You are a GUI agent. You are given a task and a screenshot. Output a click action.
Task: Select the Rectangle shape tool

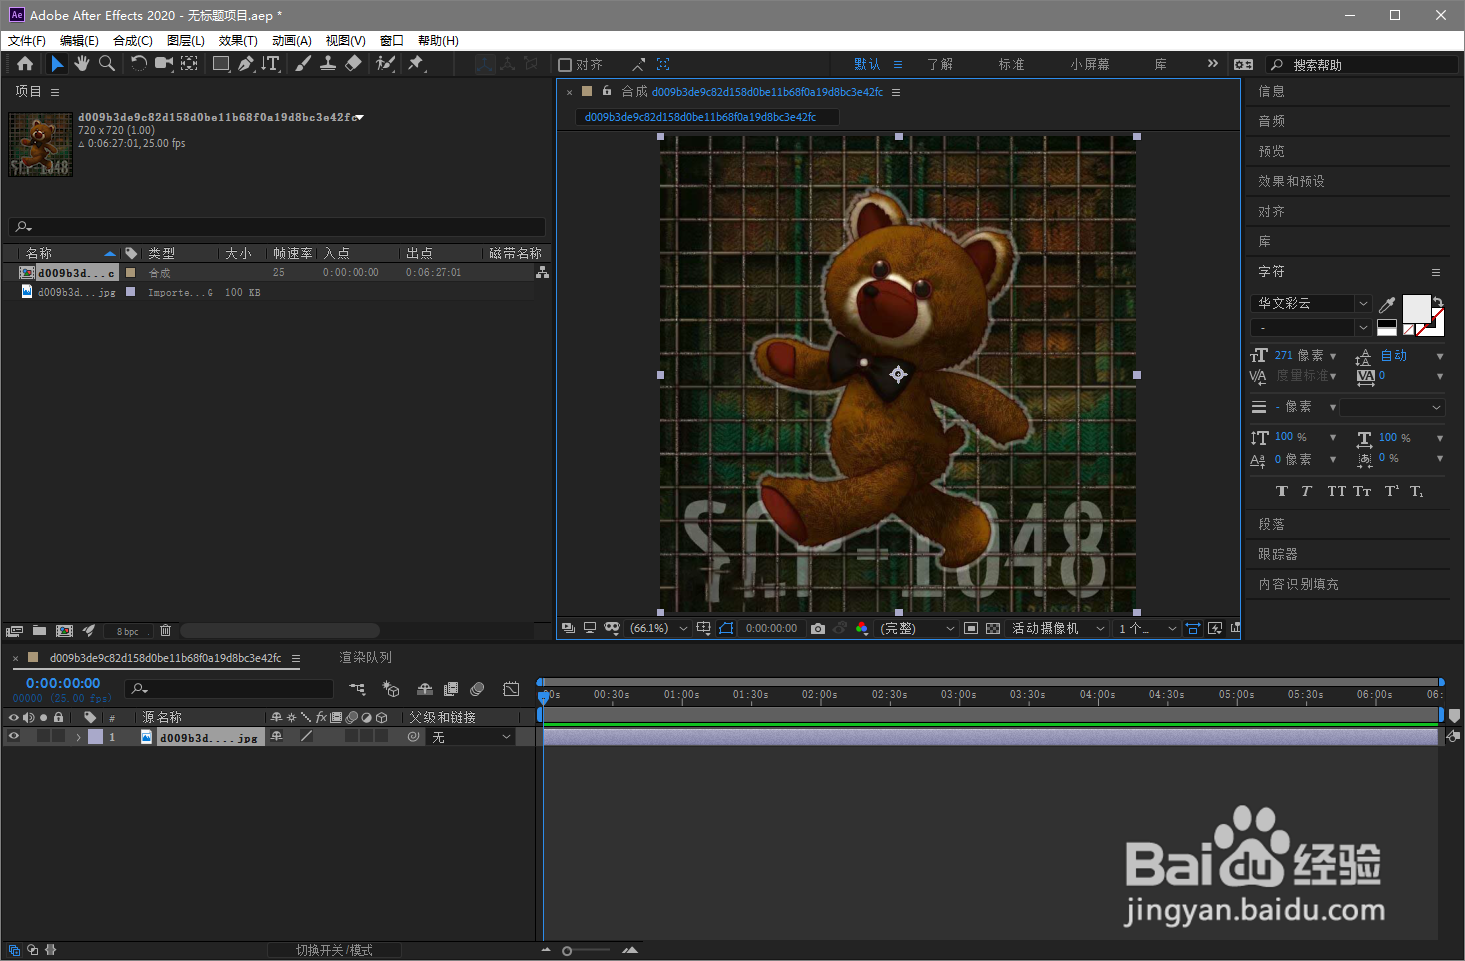point(221,64)
